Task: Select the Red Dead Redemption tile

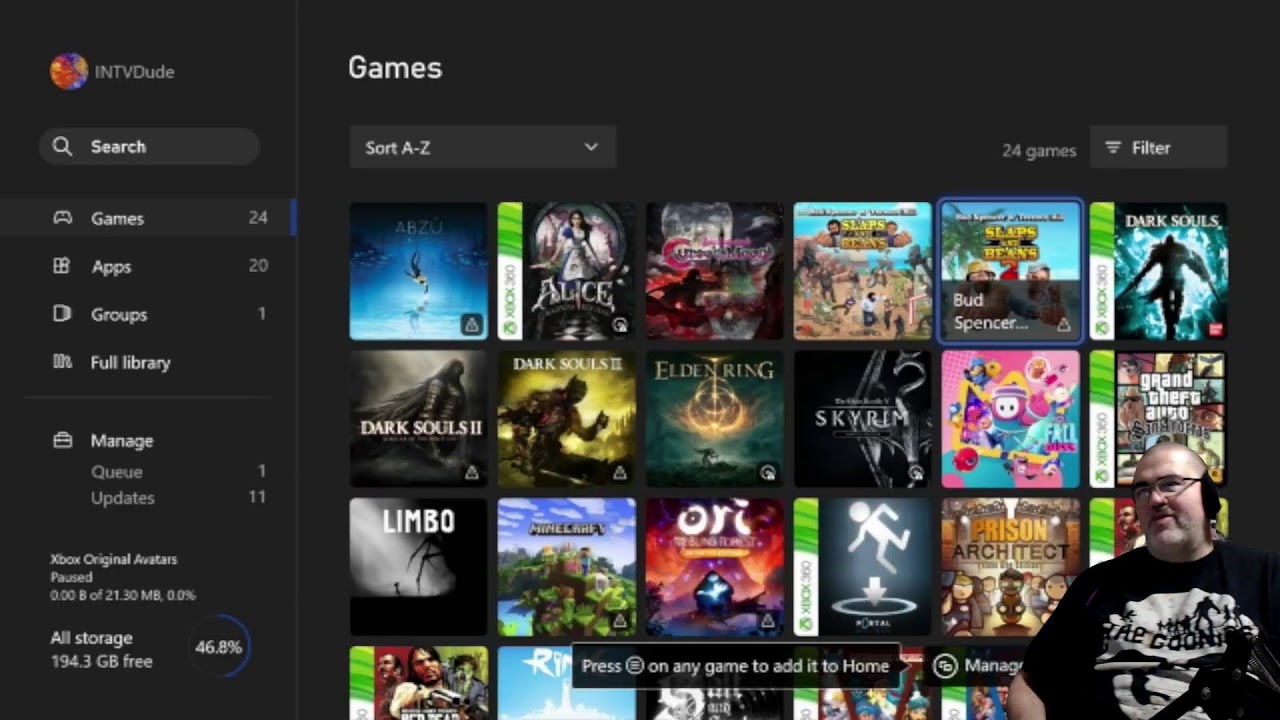Action: pyautogui.click(x=418, y=683)
